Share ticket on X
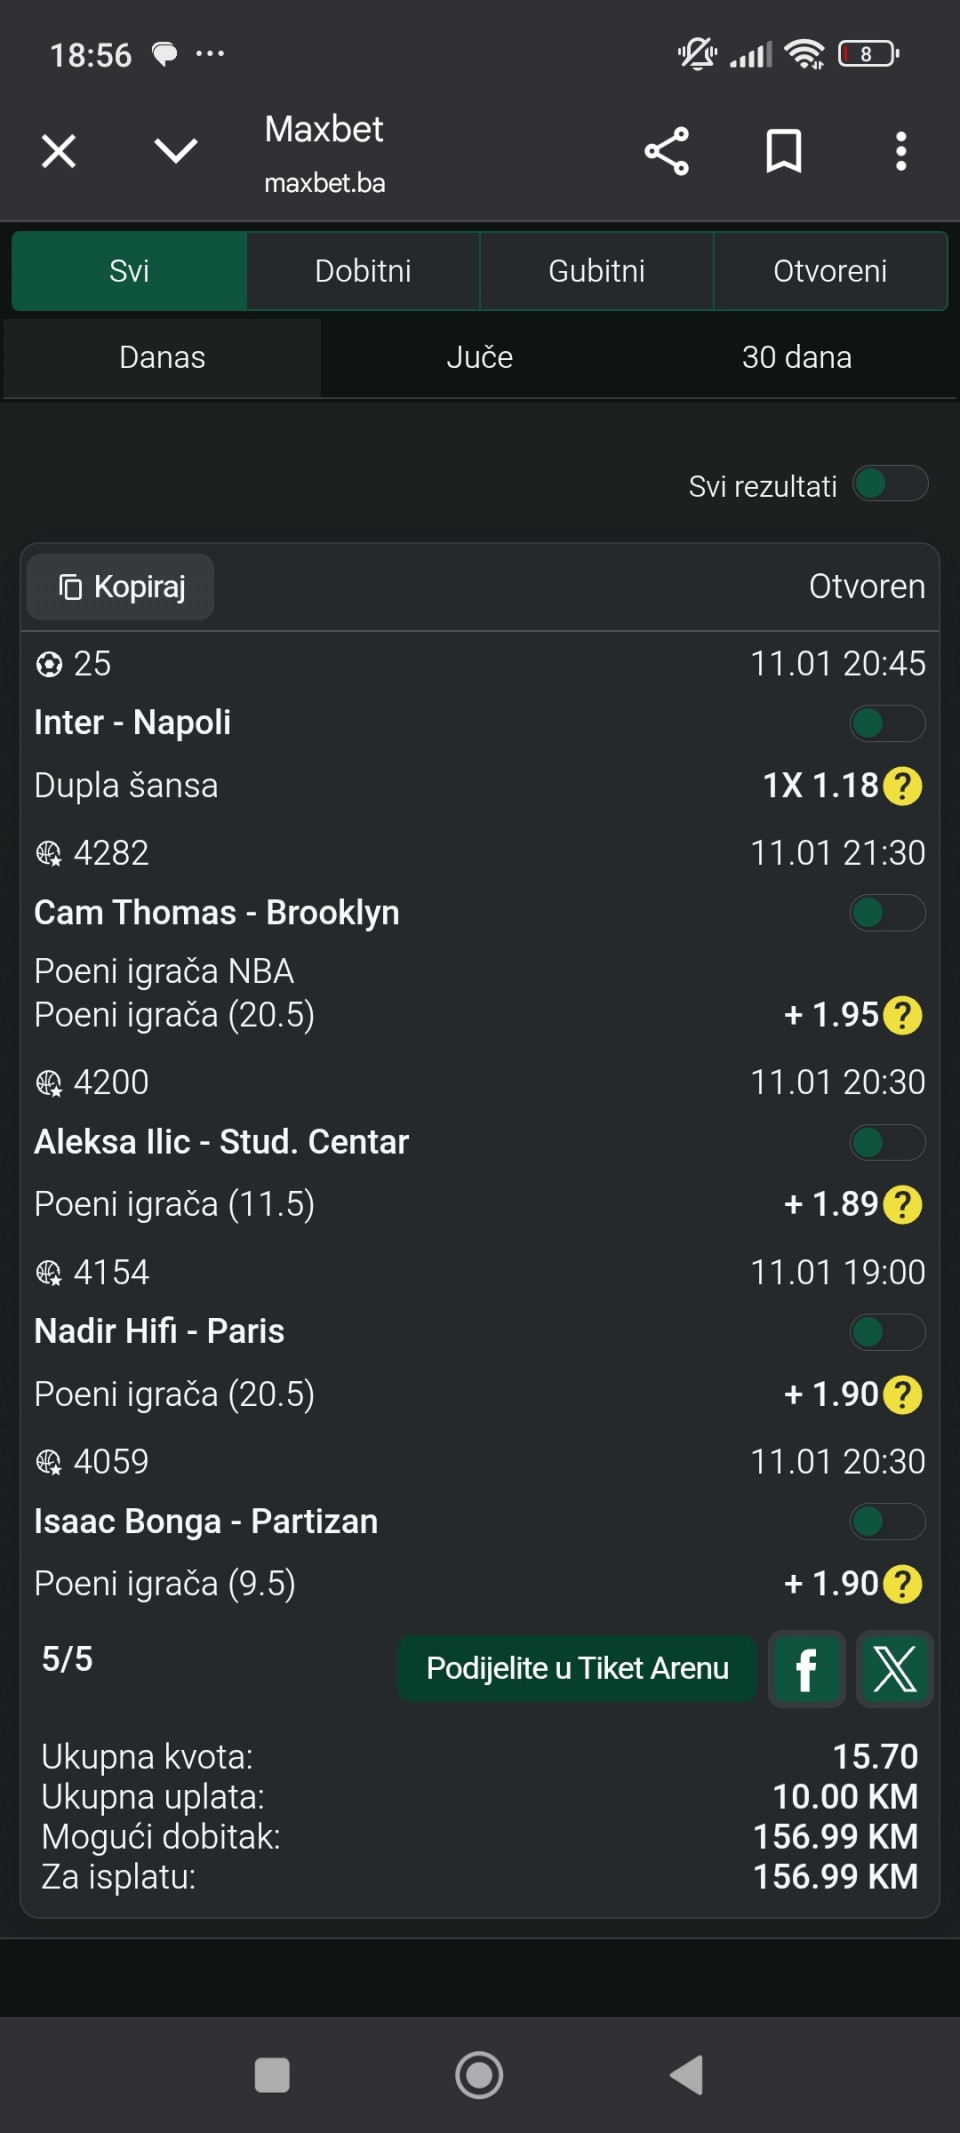Image resolution: width=960 pixels, height=2133 pixels. click(895, 1669)
